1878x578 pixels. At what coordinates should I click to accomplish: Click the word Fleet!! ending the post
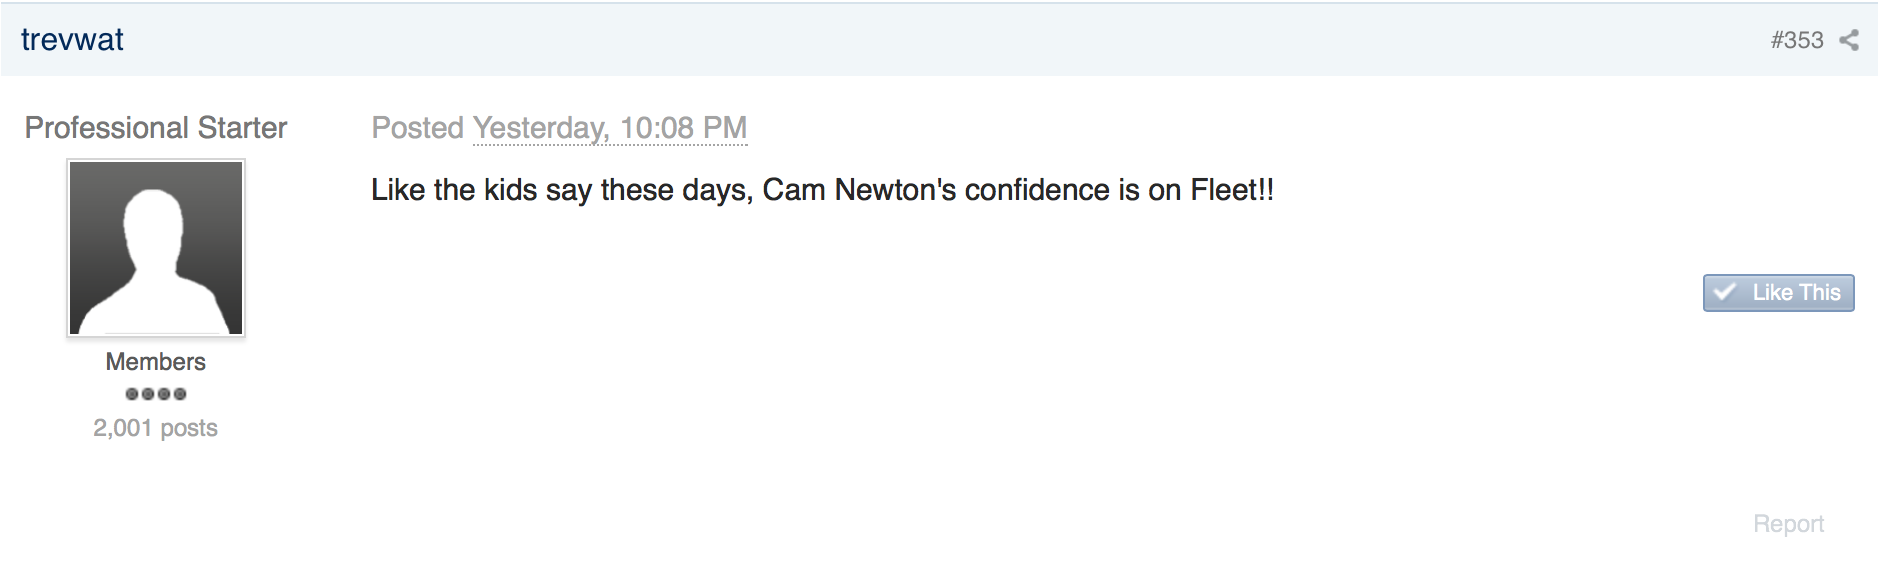(1232, 190)
